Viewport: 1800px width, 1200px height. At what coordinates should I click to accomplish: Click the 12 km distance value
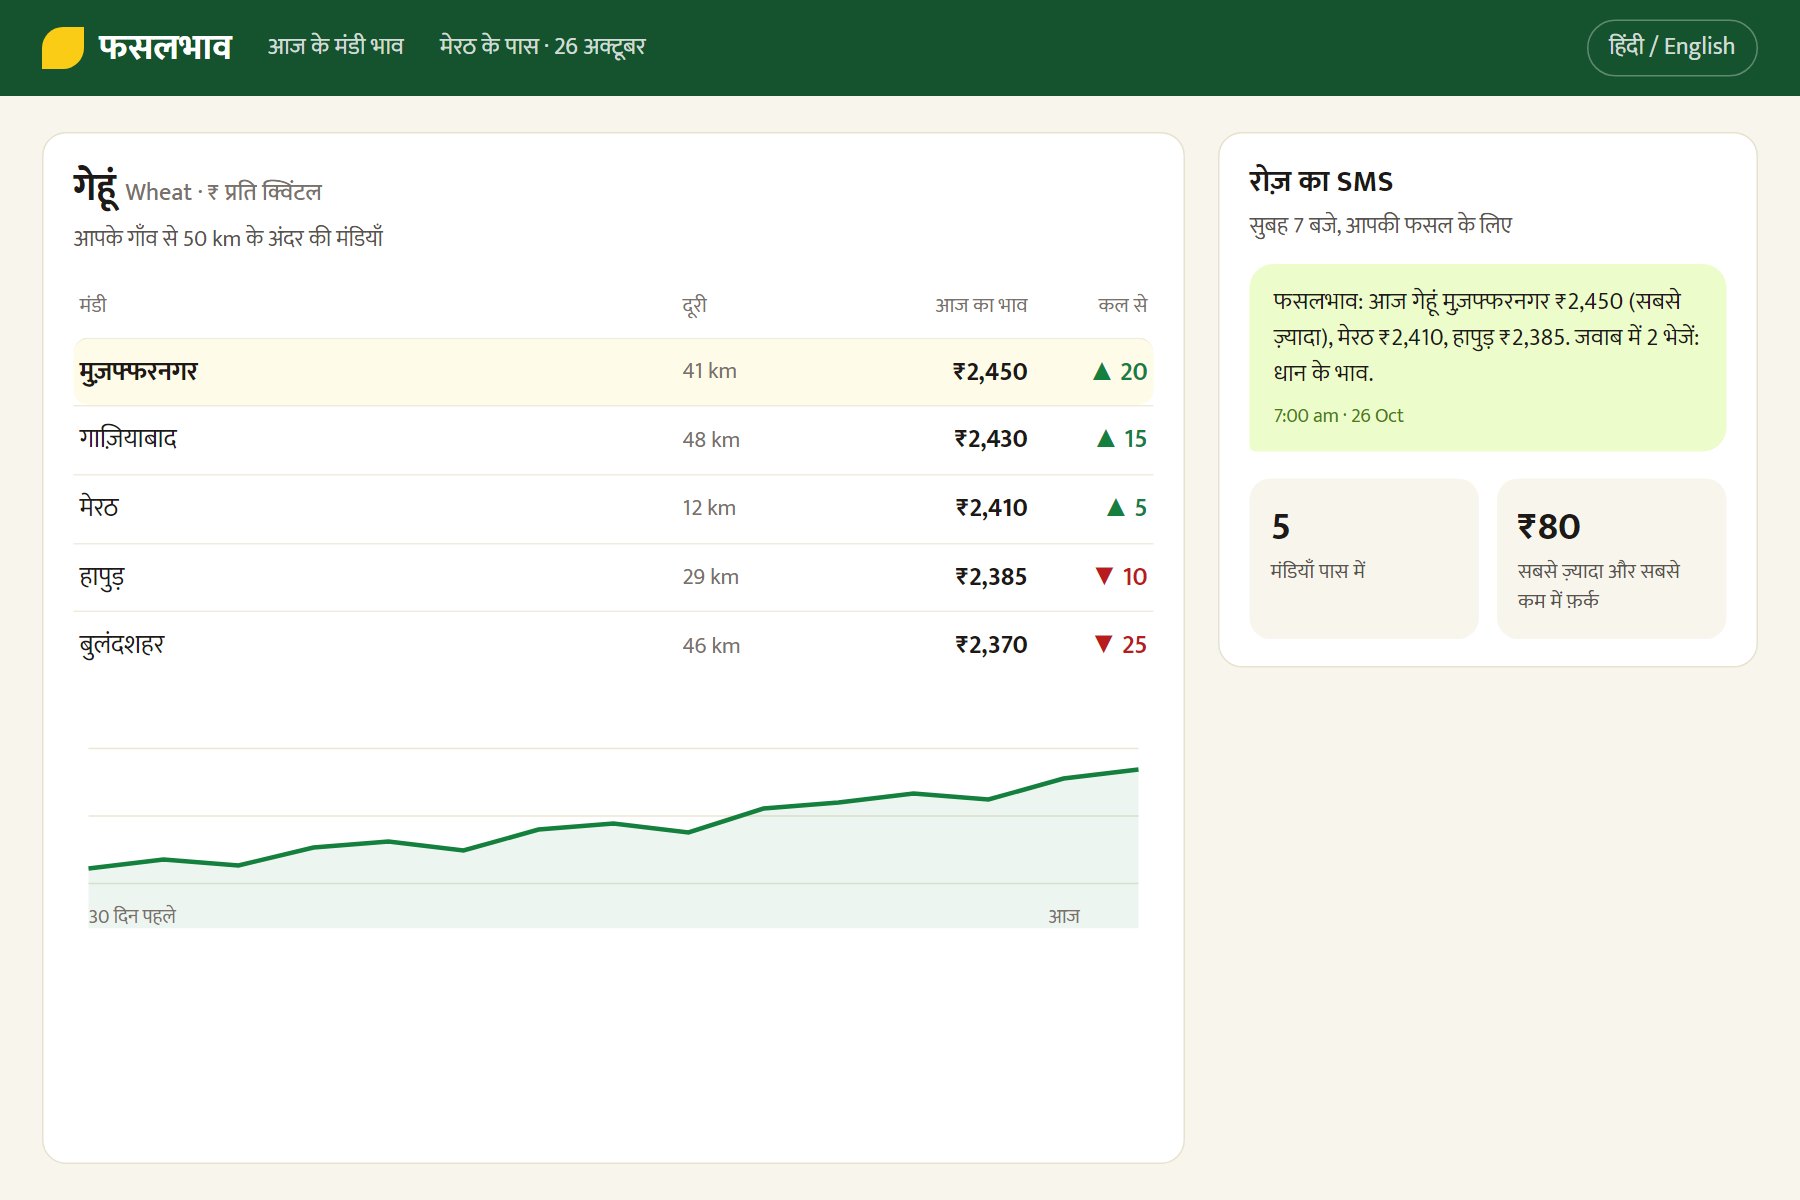tap(709, 508)
